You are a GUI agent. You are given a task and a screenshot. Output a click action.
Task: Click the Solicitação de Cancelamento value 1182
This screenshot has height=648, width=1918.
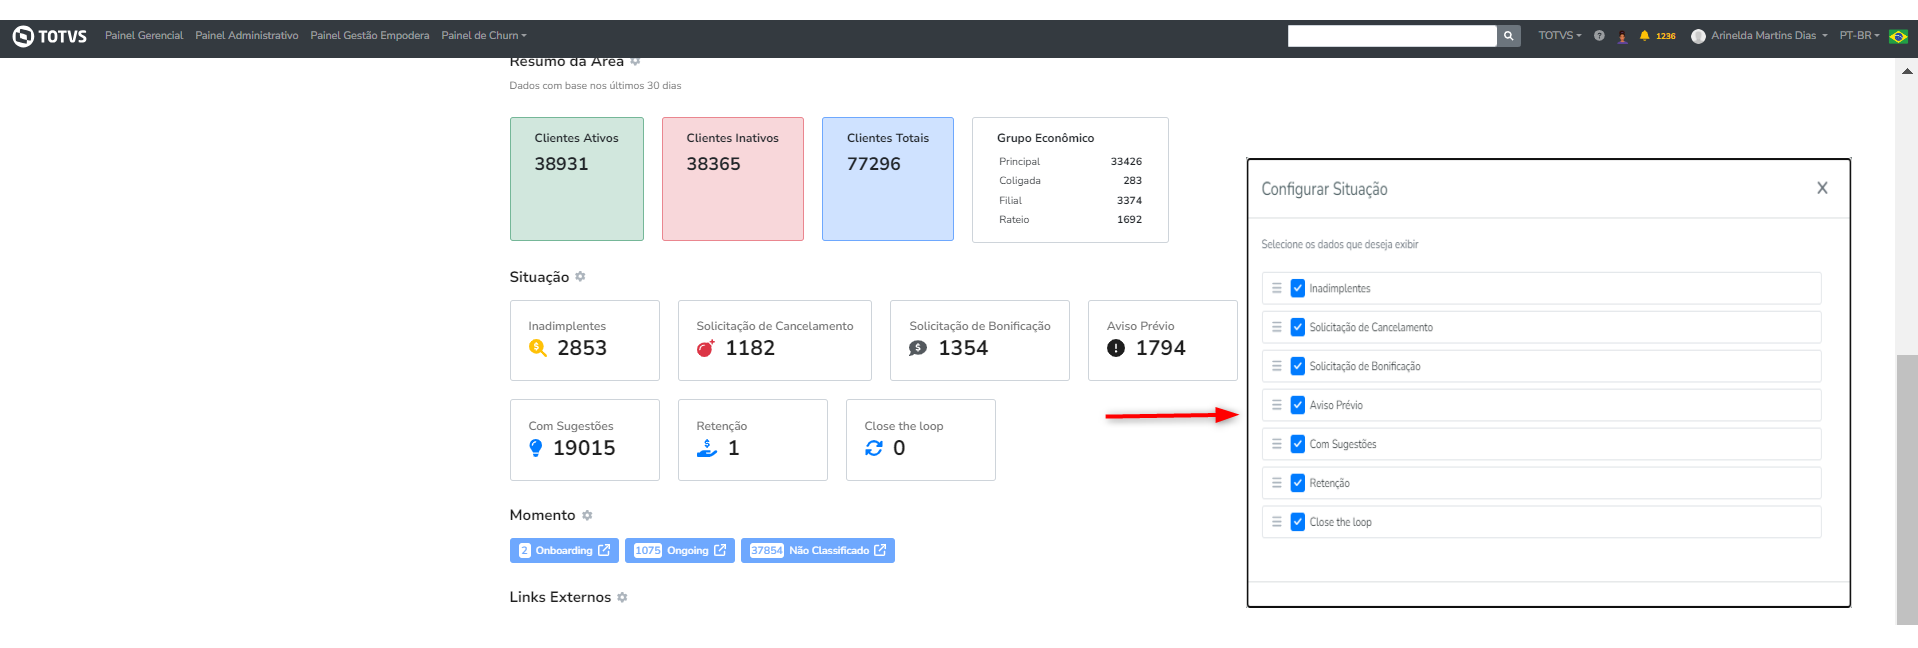coord(750,348)
